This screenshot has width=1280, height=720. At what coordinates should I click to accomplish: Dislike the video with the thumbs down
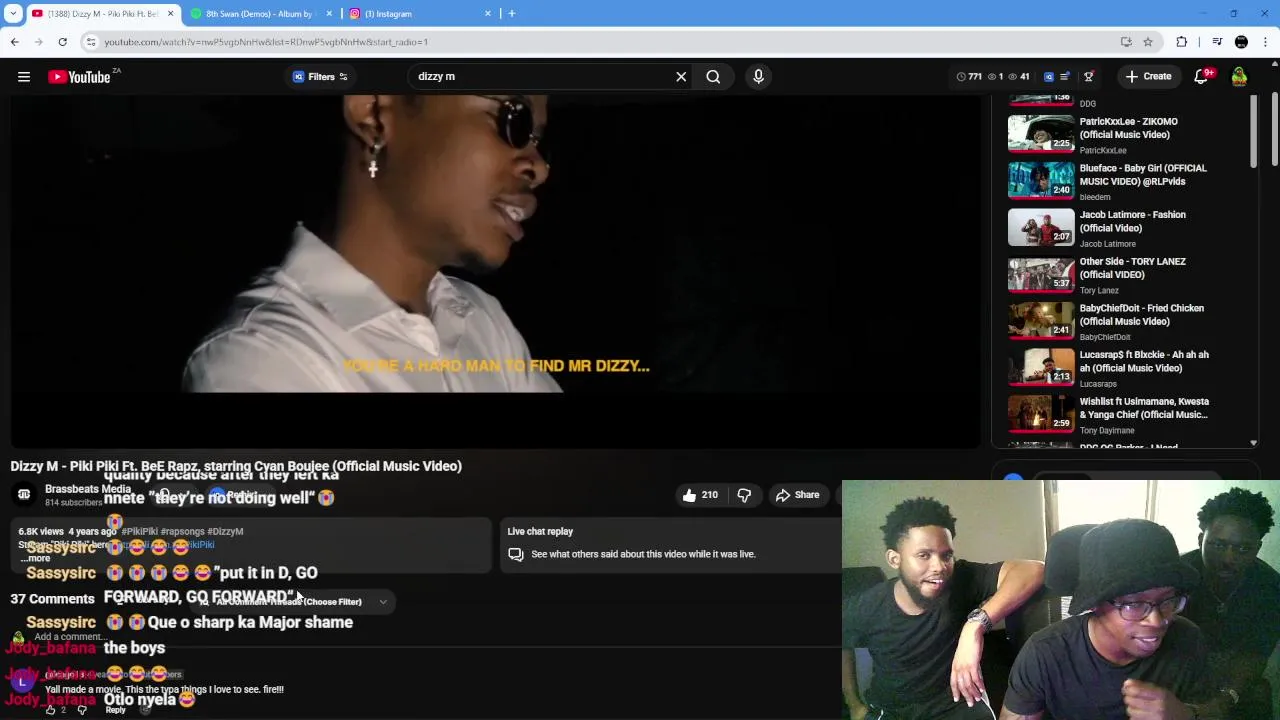pyautogui.click(x=744, y=495)
